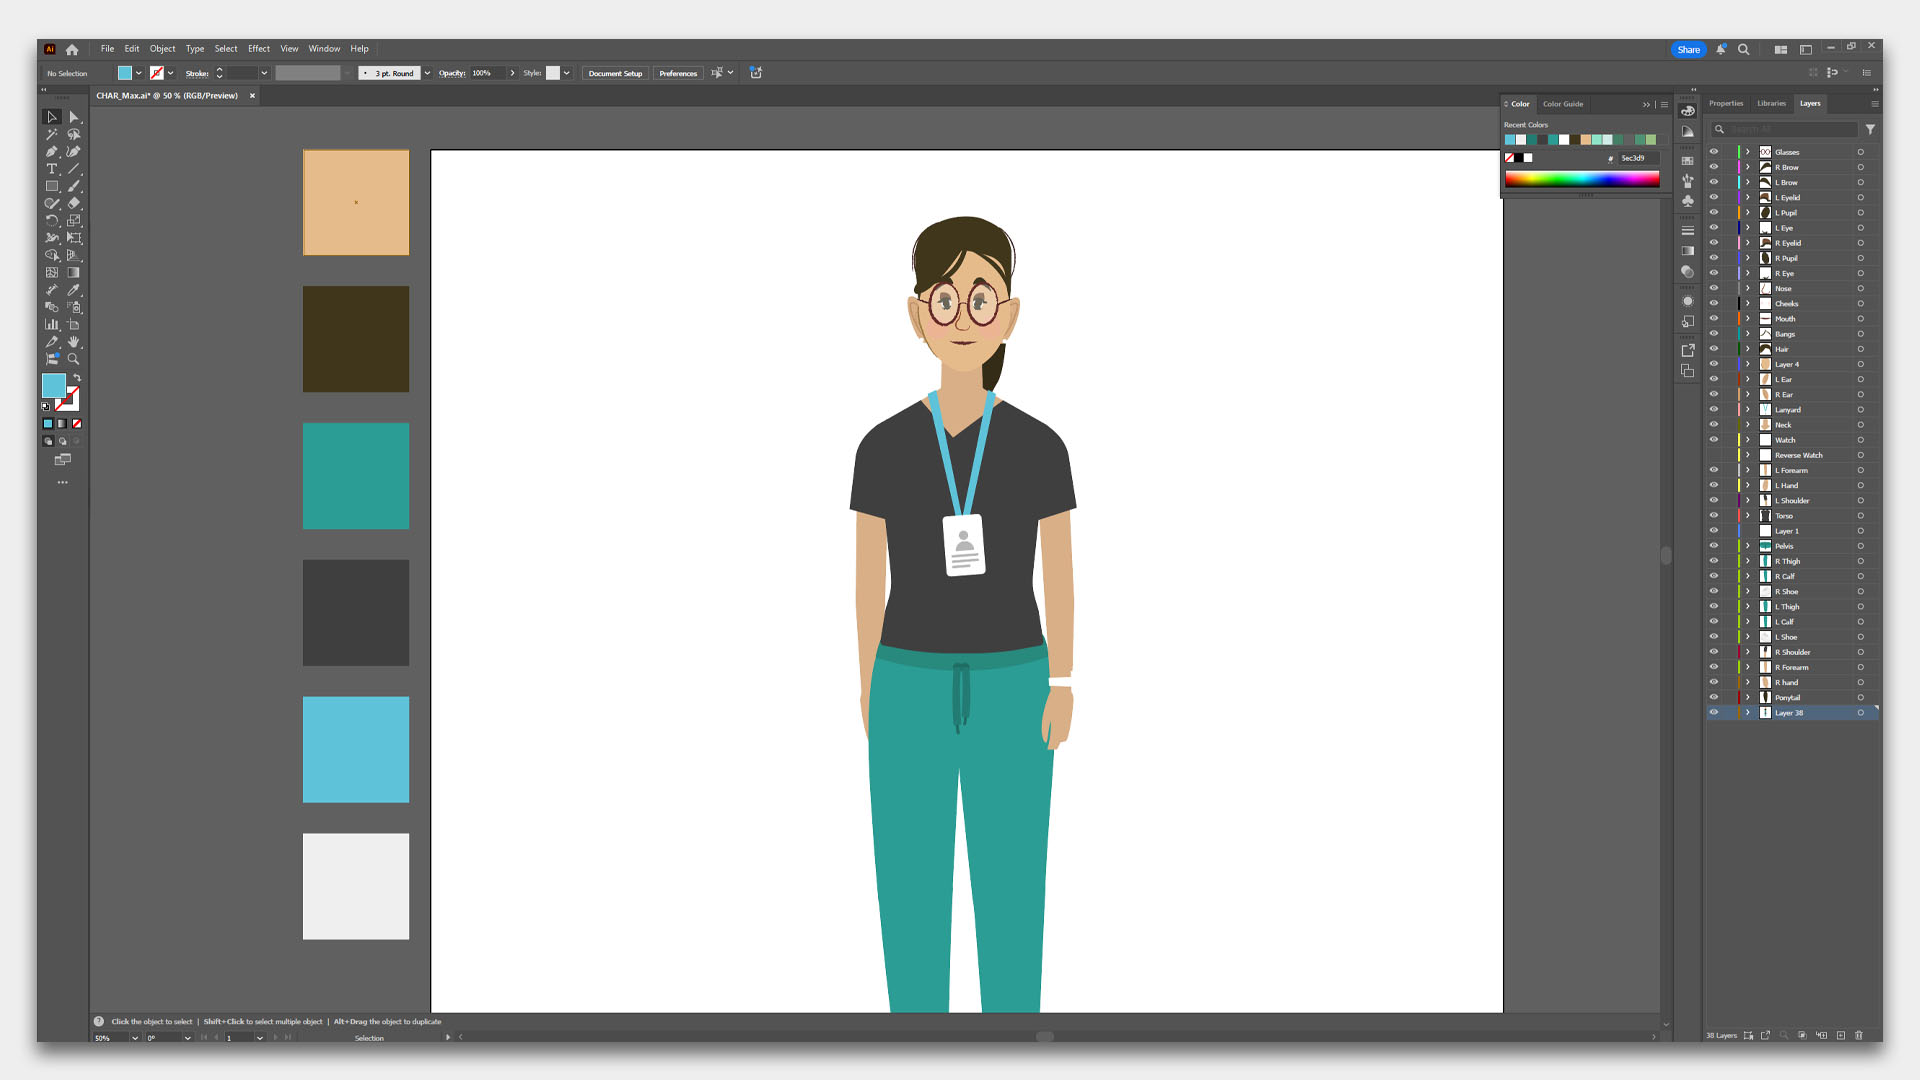This screenshot has width=1920, height=1080.
Task: Toggle visibility of the Mouth layer
Action: pyautogui.click(x=1714, y=319)
